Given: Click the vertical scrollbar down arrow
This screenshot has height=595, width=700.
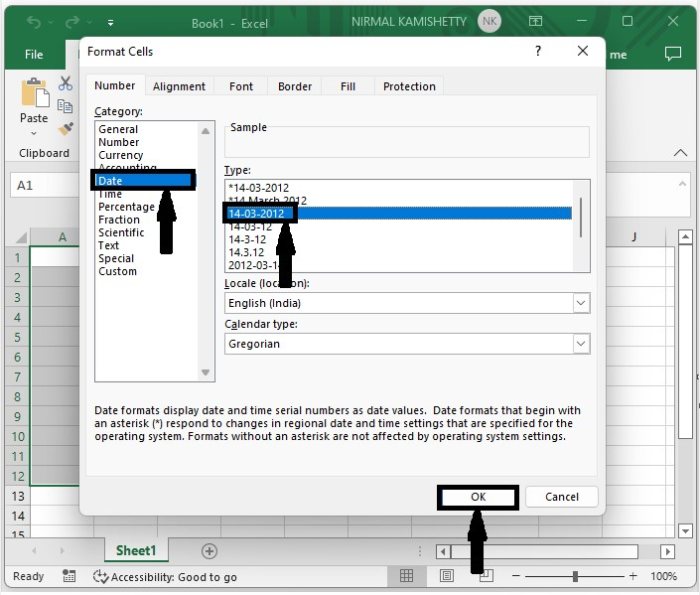Looking at the screenshot, I should (x=685, y=530).
